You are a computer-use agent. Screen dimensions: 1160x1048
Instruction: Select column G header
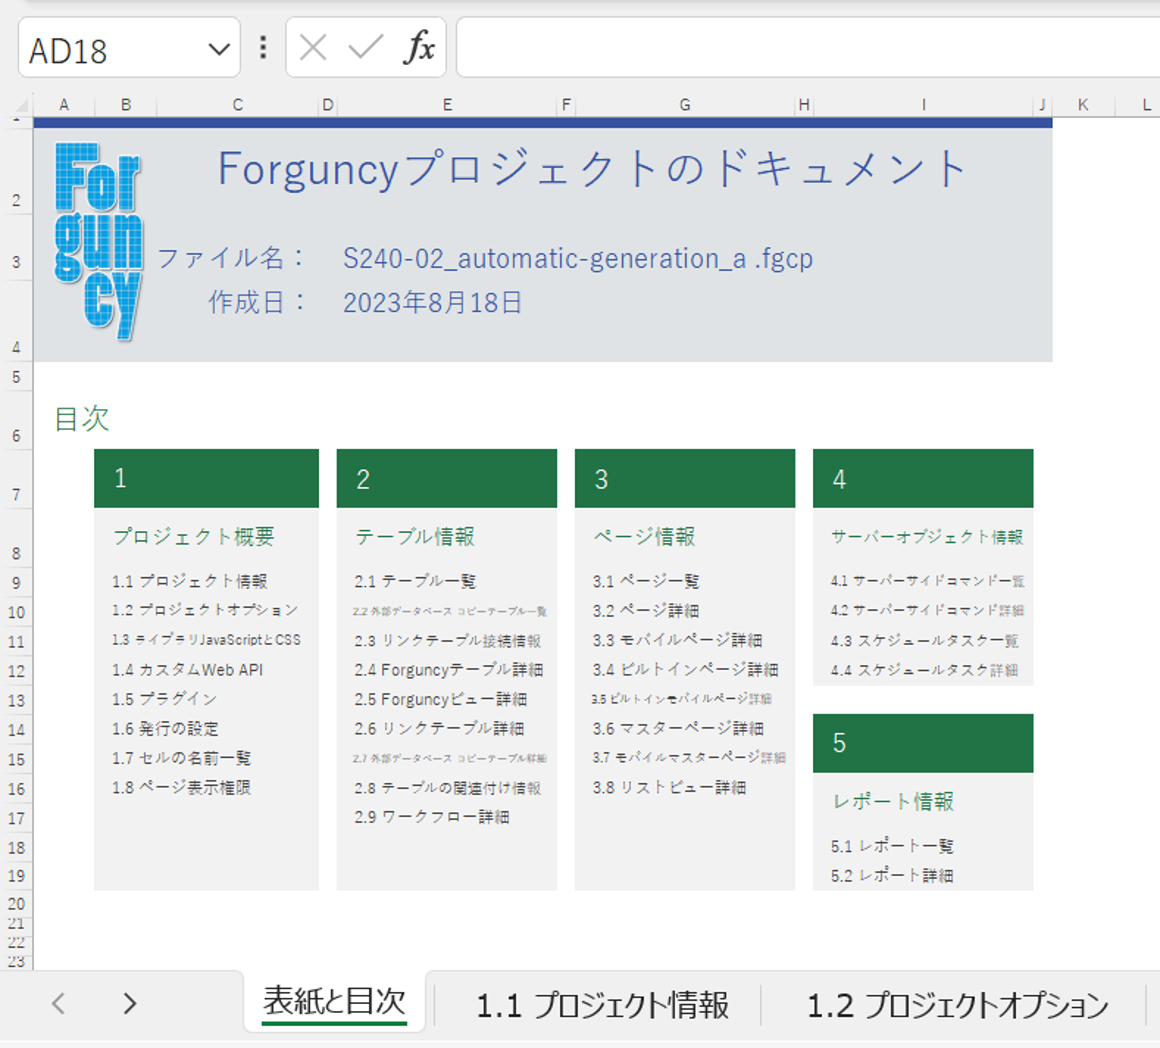tap(685, 105)
